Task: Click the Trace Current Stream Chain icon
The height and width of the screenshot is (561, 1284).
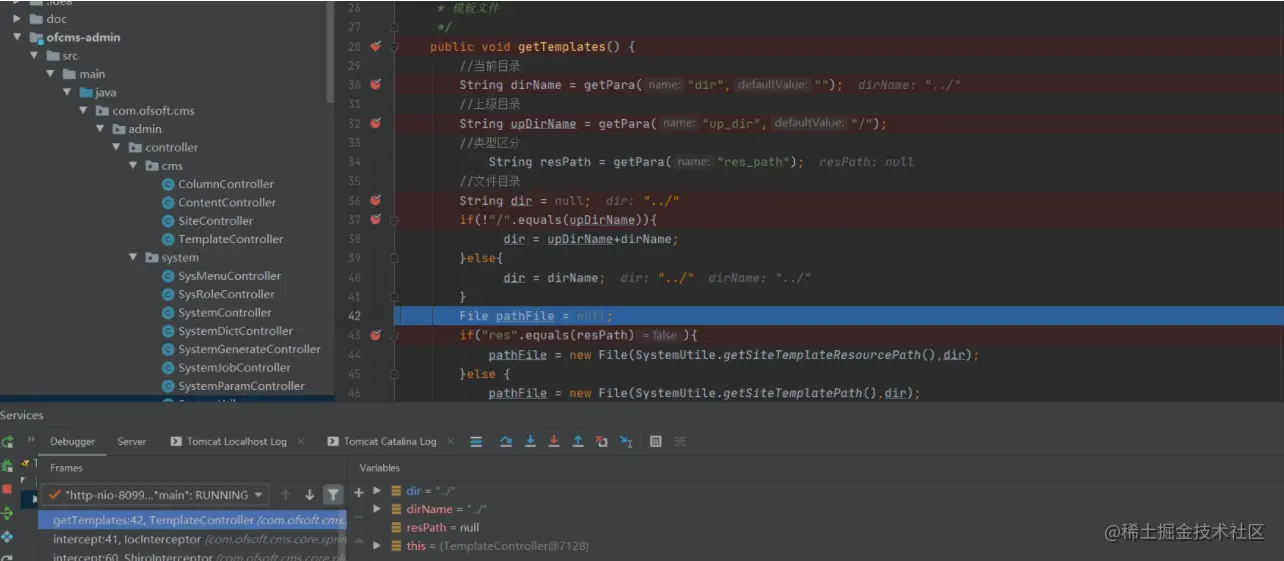Action: tap(680, 441)
